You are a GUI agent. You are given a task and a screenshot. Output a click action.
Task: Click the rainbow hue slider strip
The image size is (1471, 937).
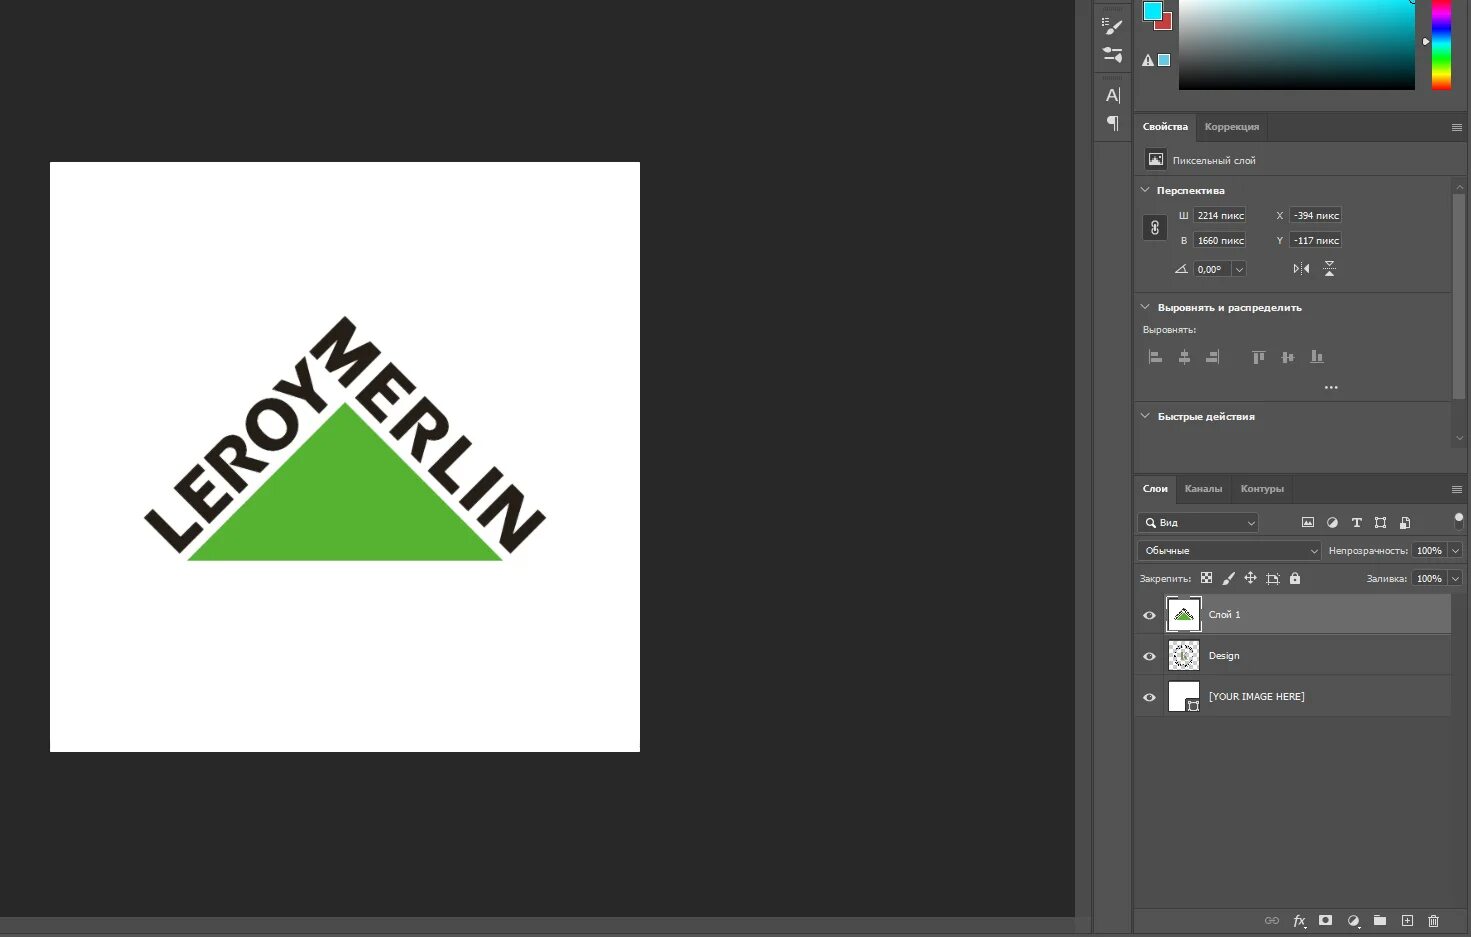1441,44
